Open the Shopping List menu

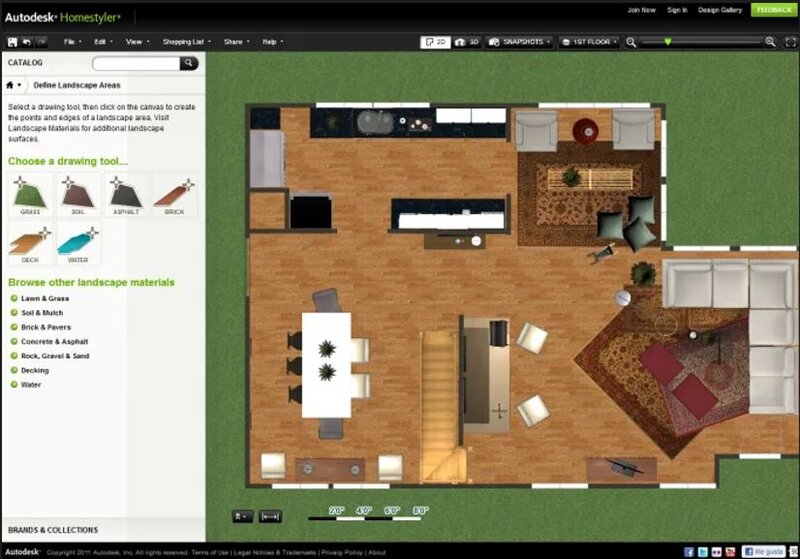coord(184,42)
